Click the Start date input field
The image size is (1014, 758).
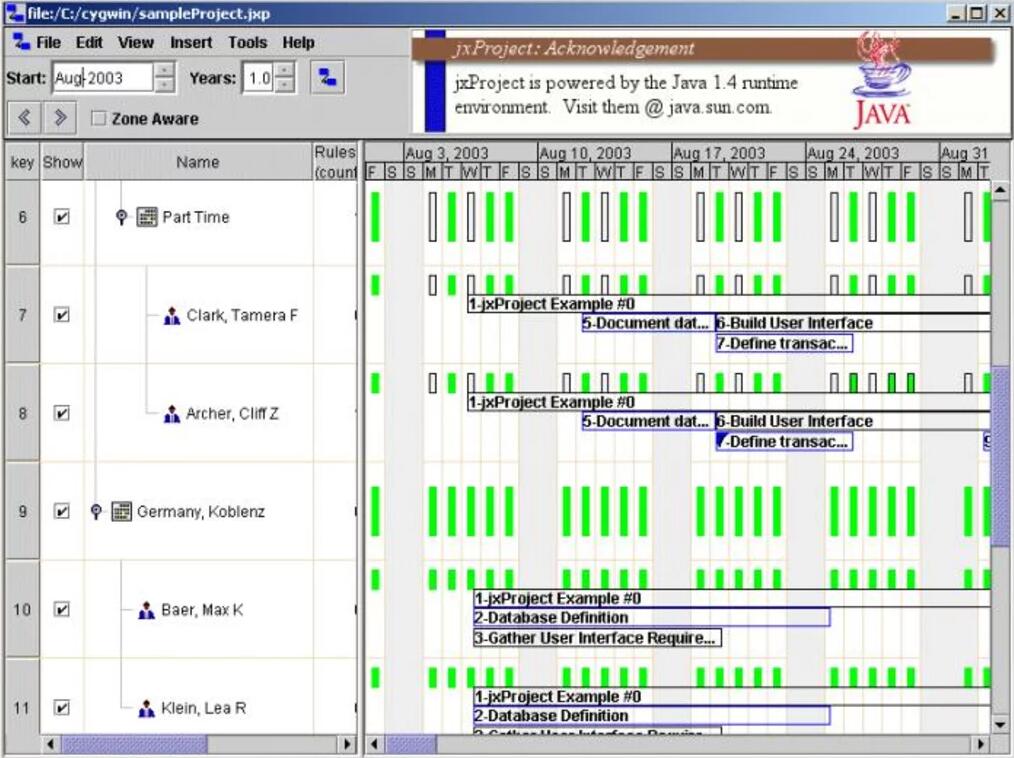(x=102, y=78)
